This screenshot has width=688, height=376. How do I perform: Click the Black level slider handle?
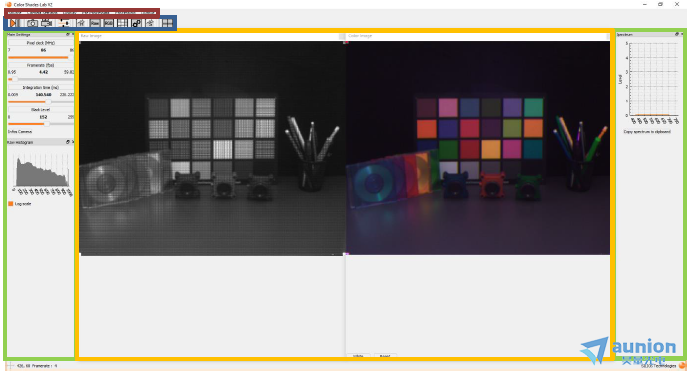click(x=47, y=124)
